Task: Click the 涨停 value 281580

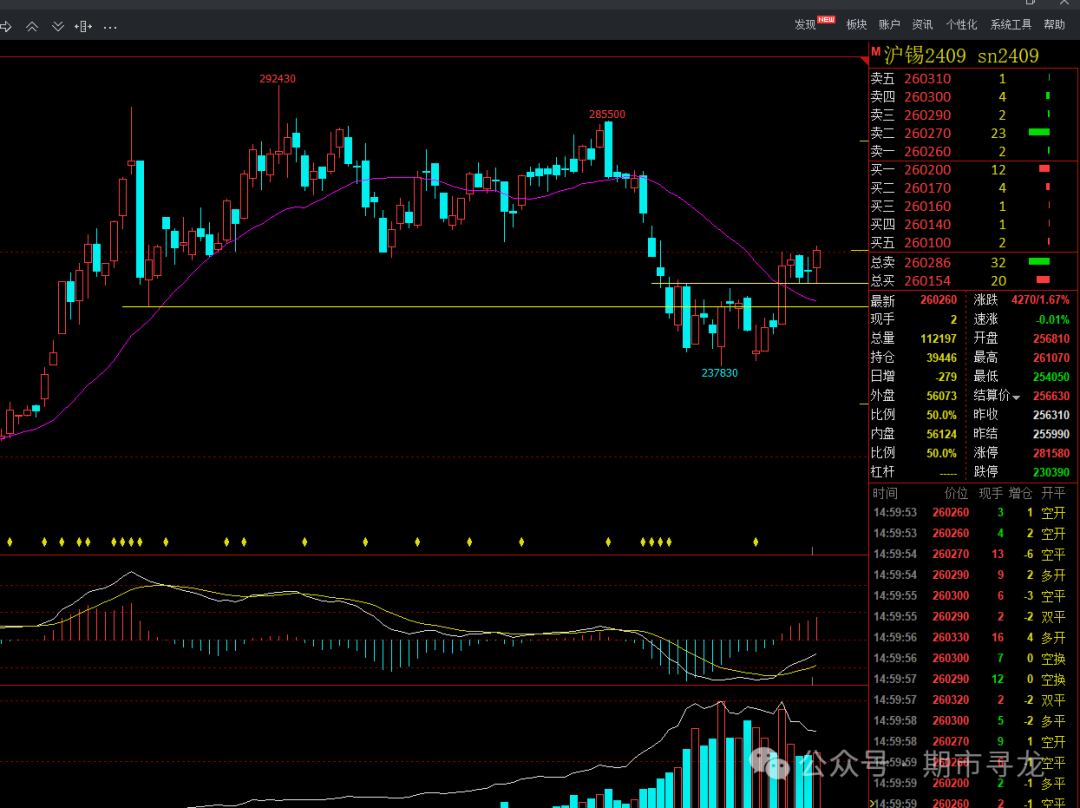Action: 1051,453
